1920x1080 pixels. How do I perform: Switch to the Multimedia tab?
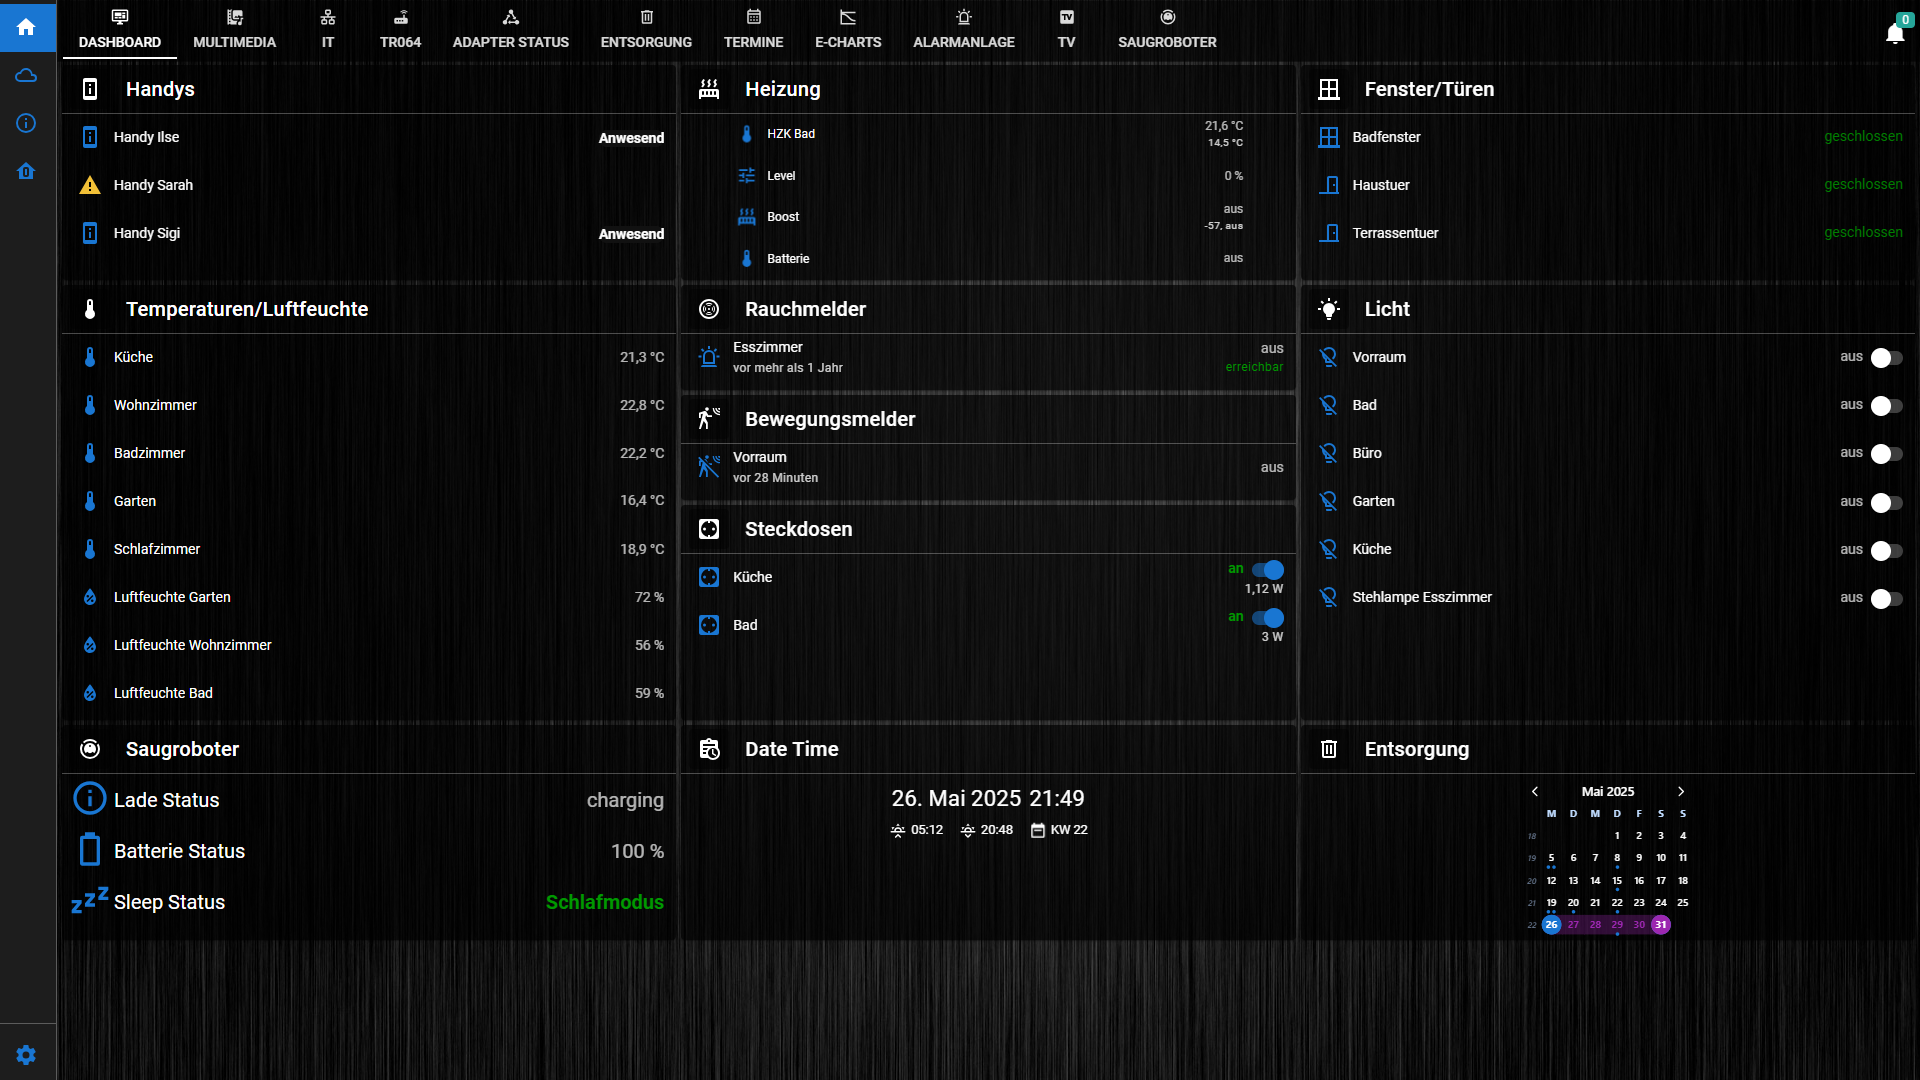tap(234, 29)
